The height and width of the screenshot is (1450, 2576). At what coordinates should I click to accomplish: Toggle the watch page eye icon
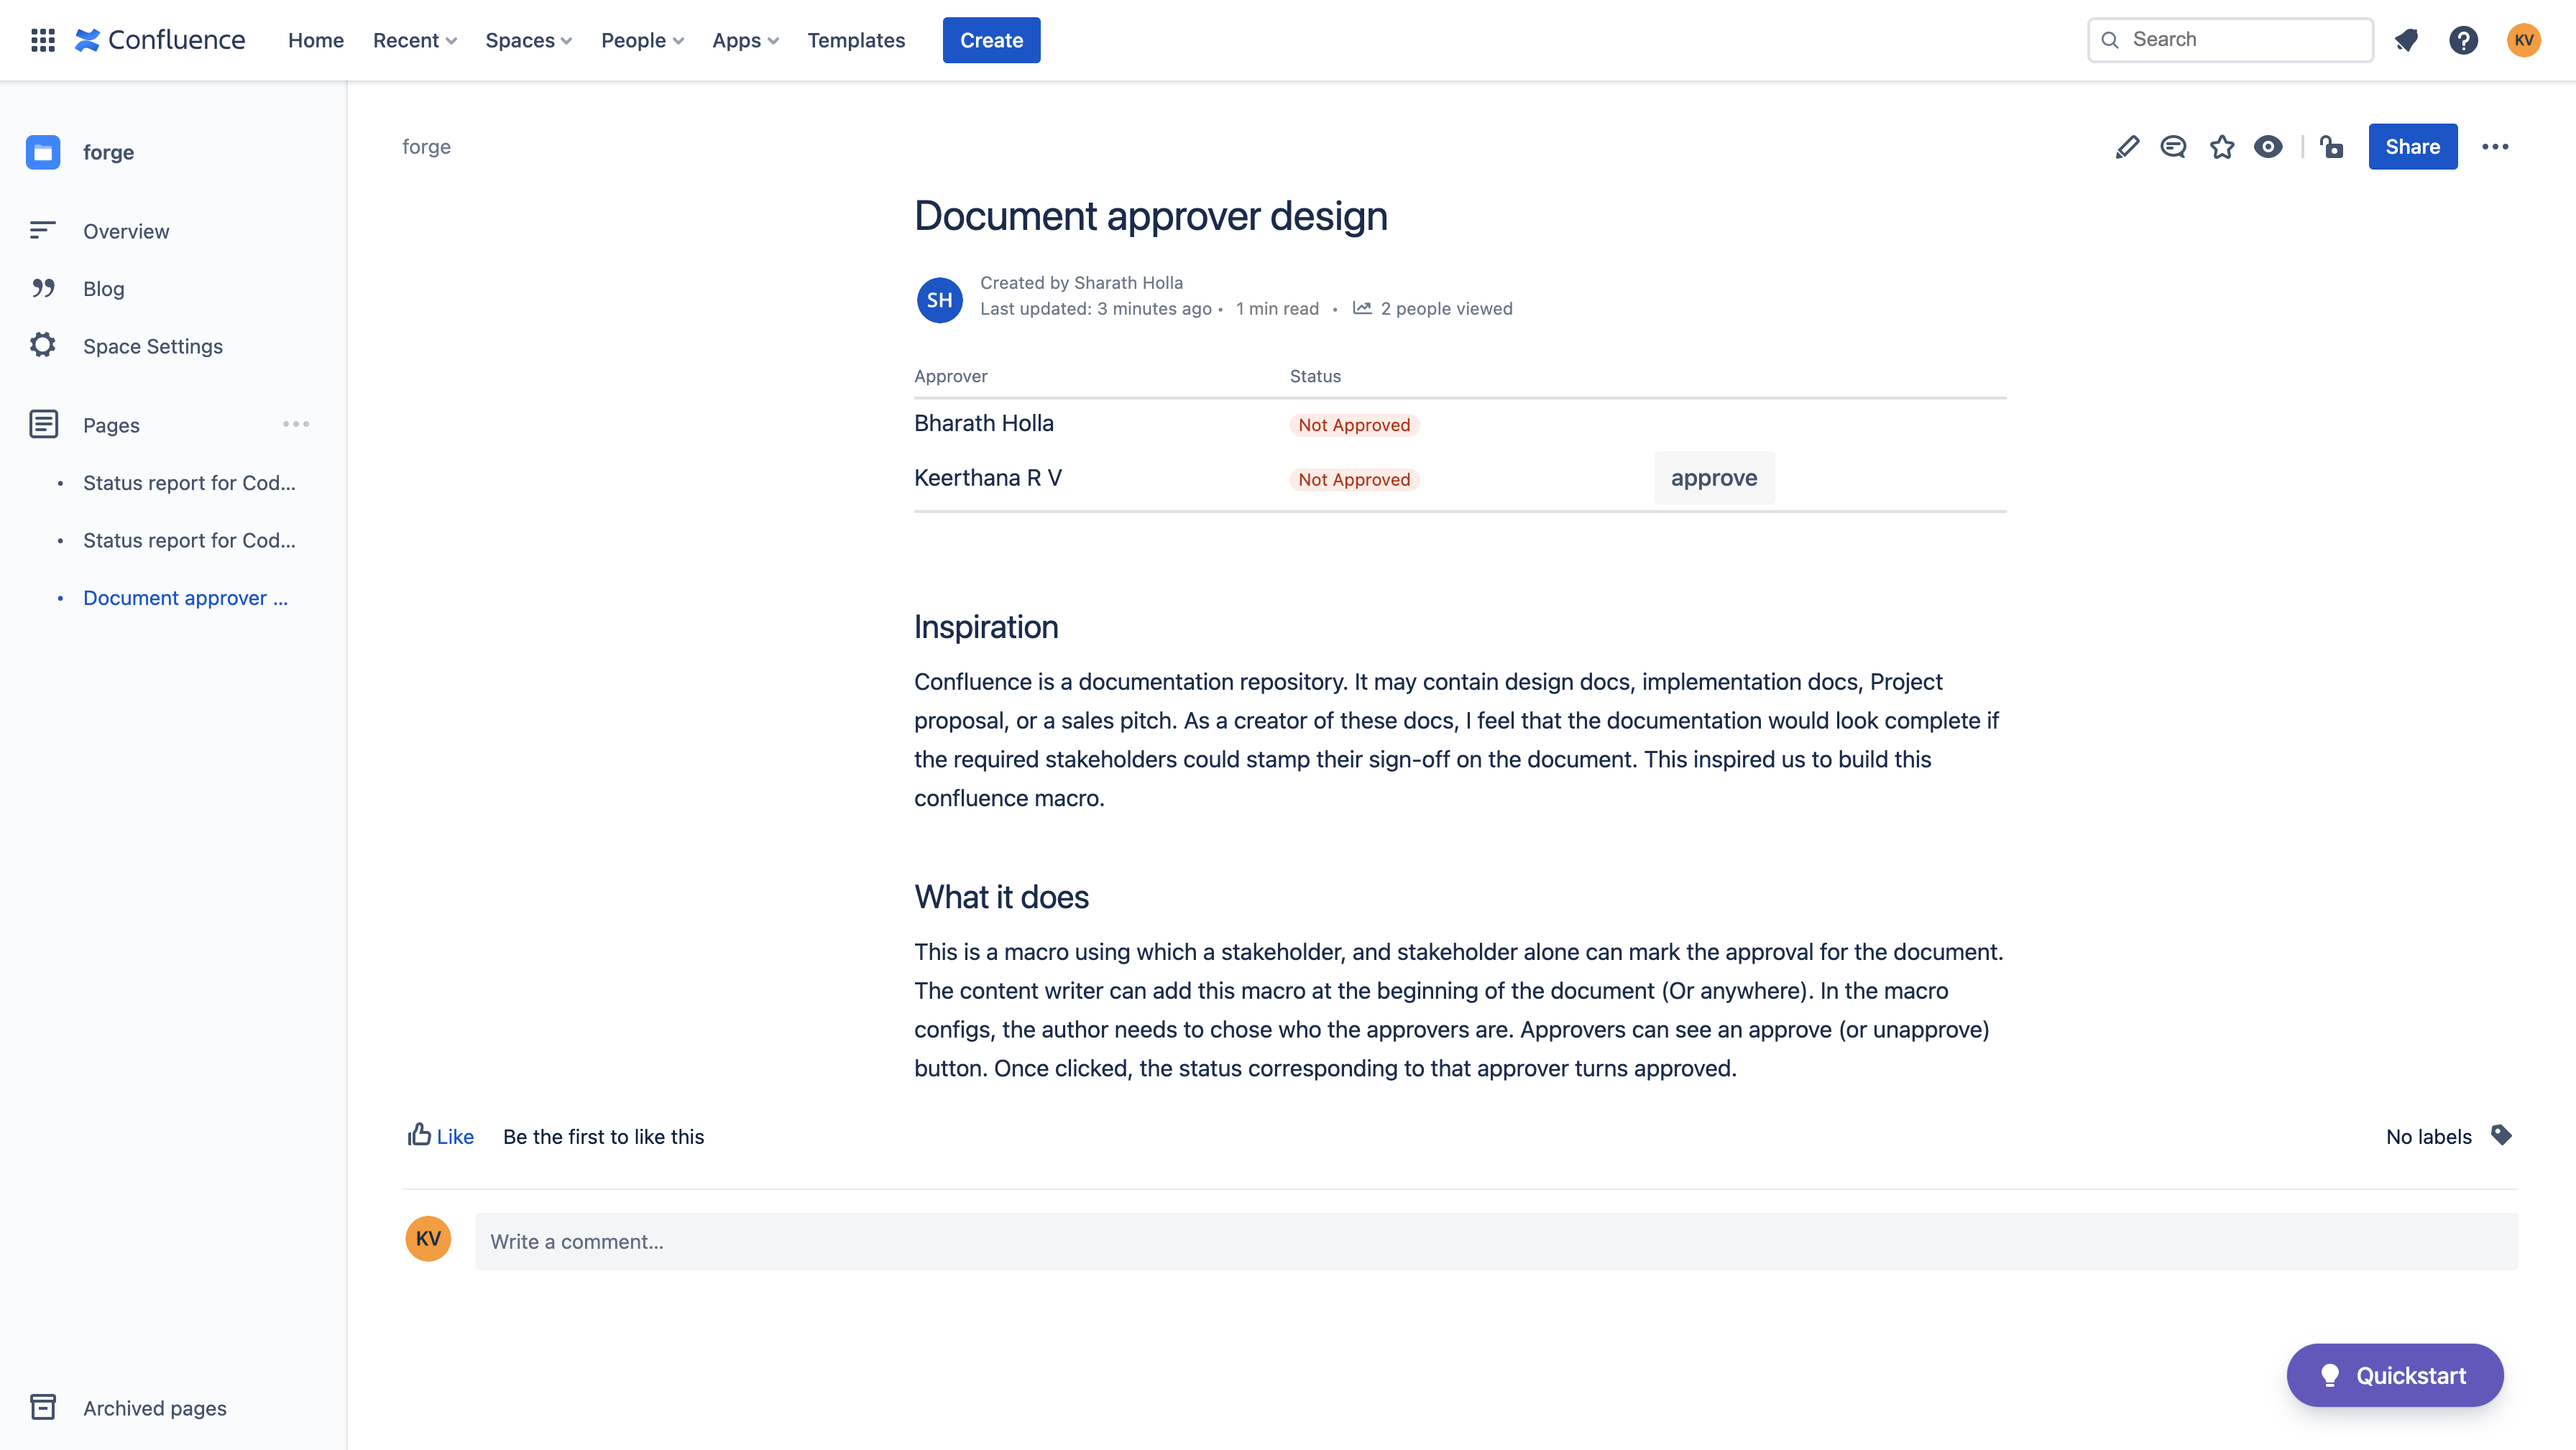pyautogui.click(x=2268, y=147)
